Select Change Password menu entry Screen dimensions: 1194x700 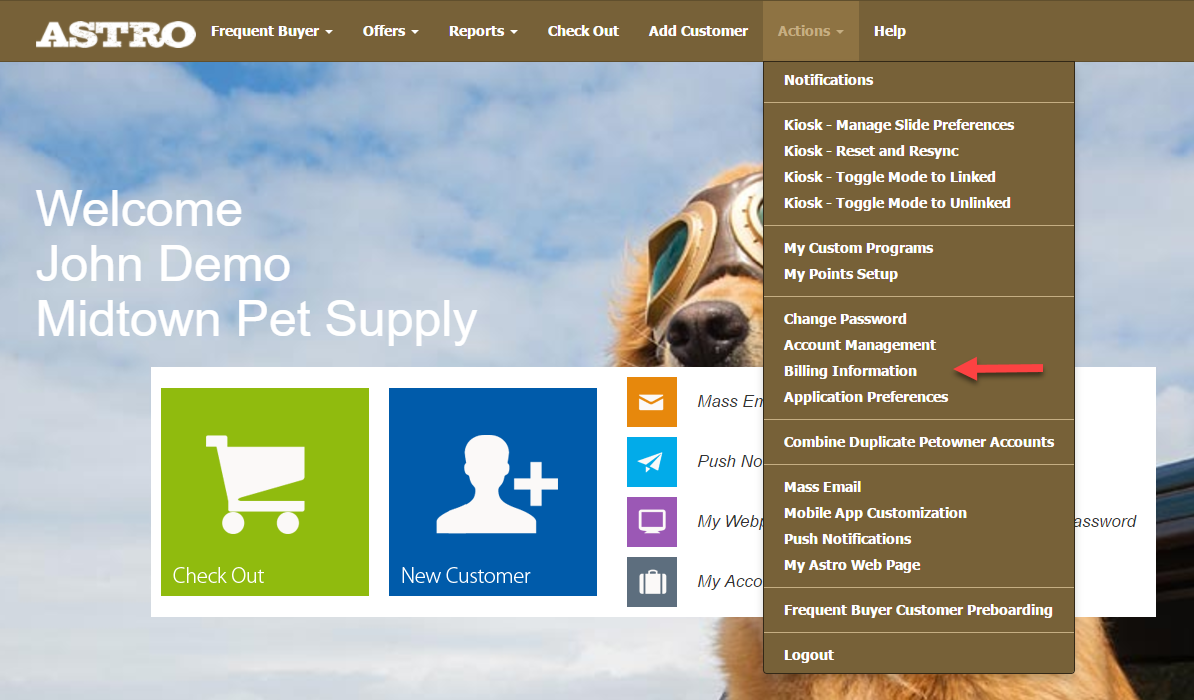tap(845, 318)
